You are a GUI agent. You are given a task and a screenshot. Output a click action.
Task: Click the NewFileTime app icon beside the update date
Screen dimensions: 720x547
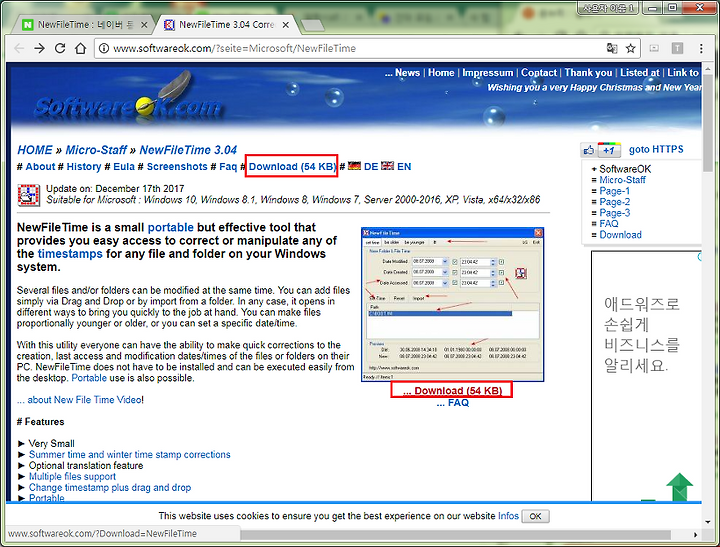[x=28, y=195]
